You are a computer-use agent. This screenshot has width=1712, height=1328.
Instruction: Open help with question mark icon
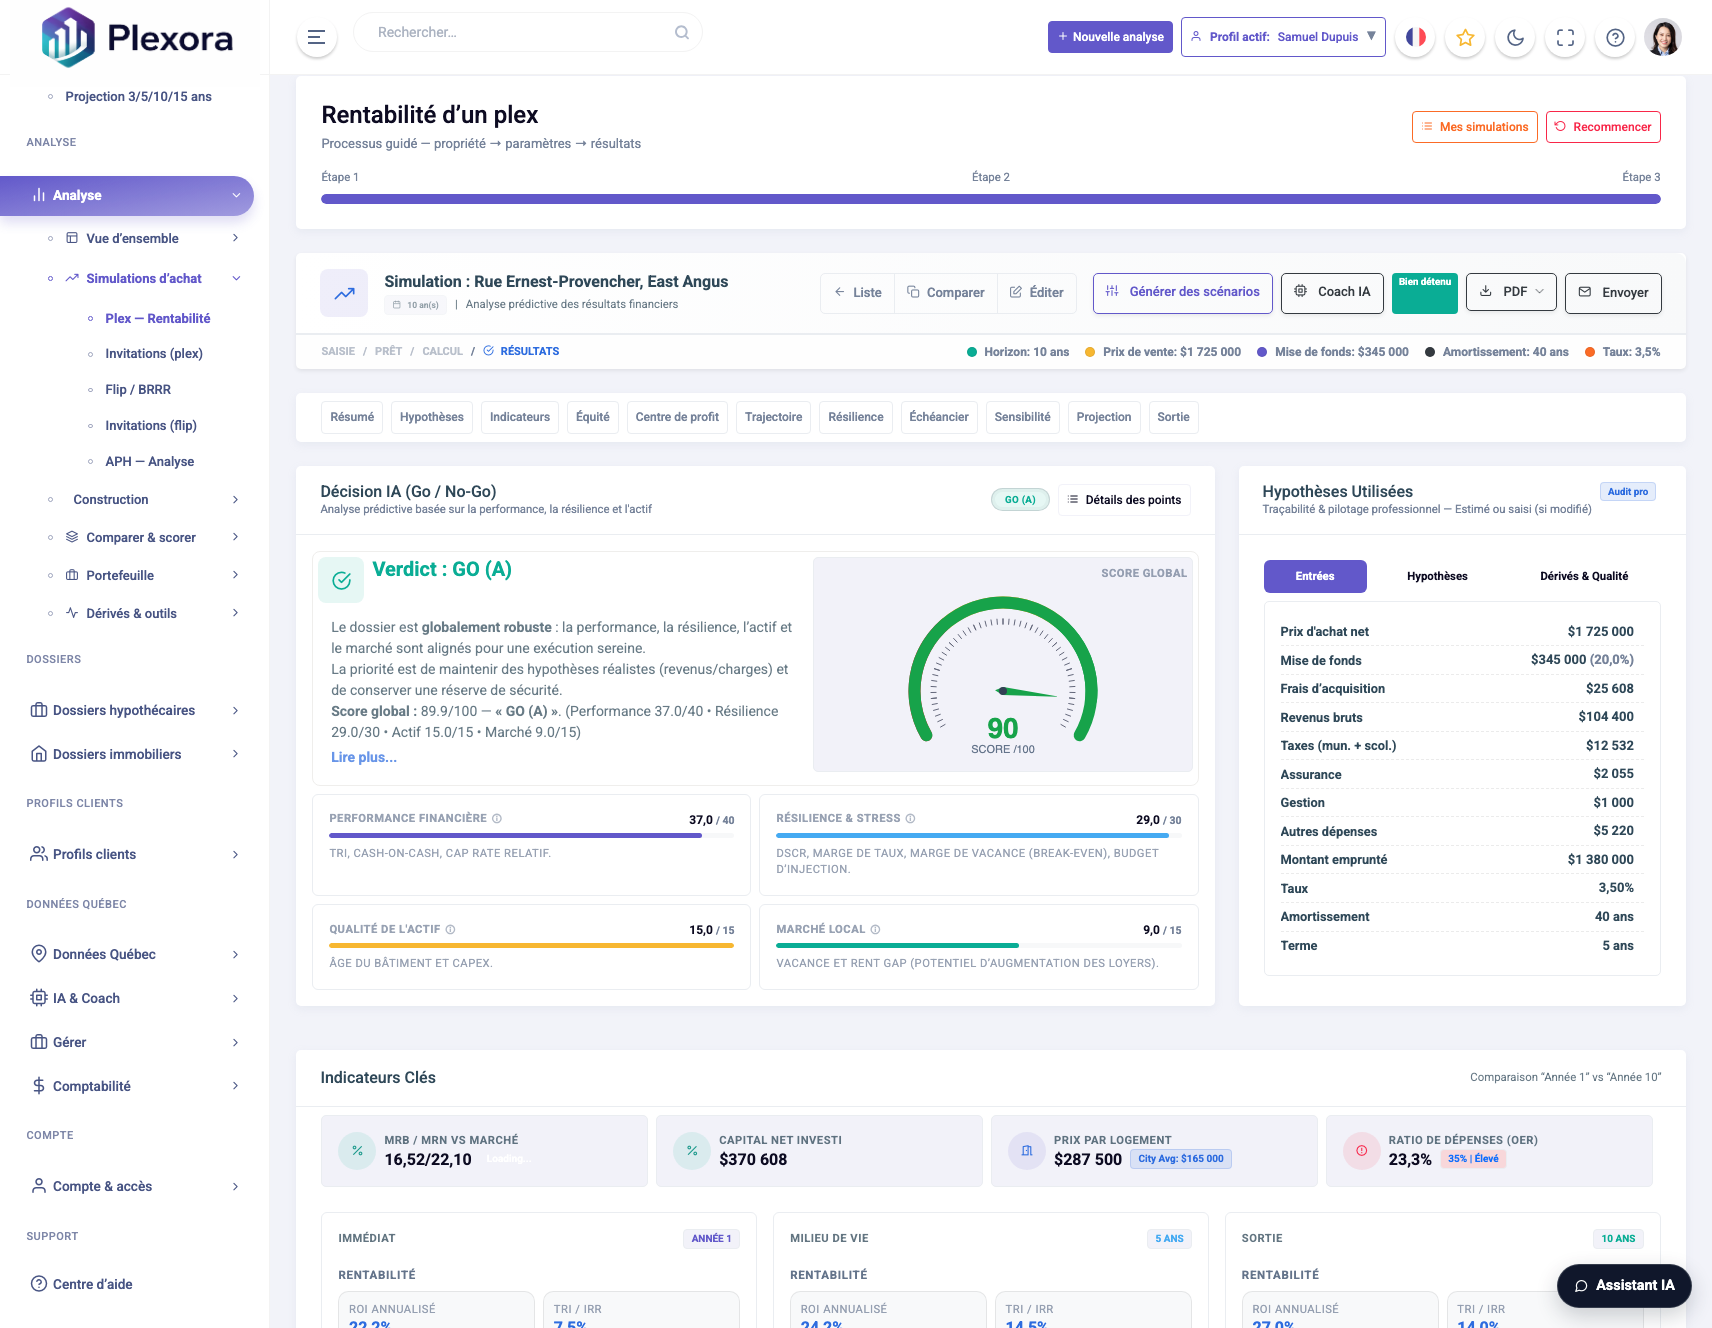click(1615, 37)
